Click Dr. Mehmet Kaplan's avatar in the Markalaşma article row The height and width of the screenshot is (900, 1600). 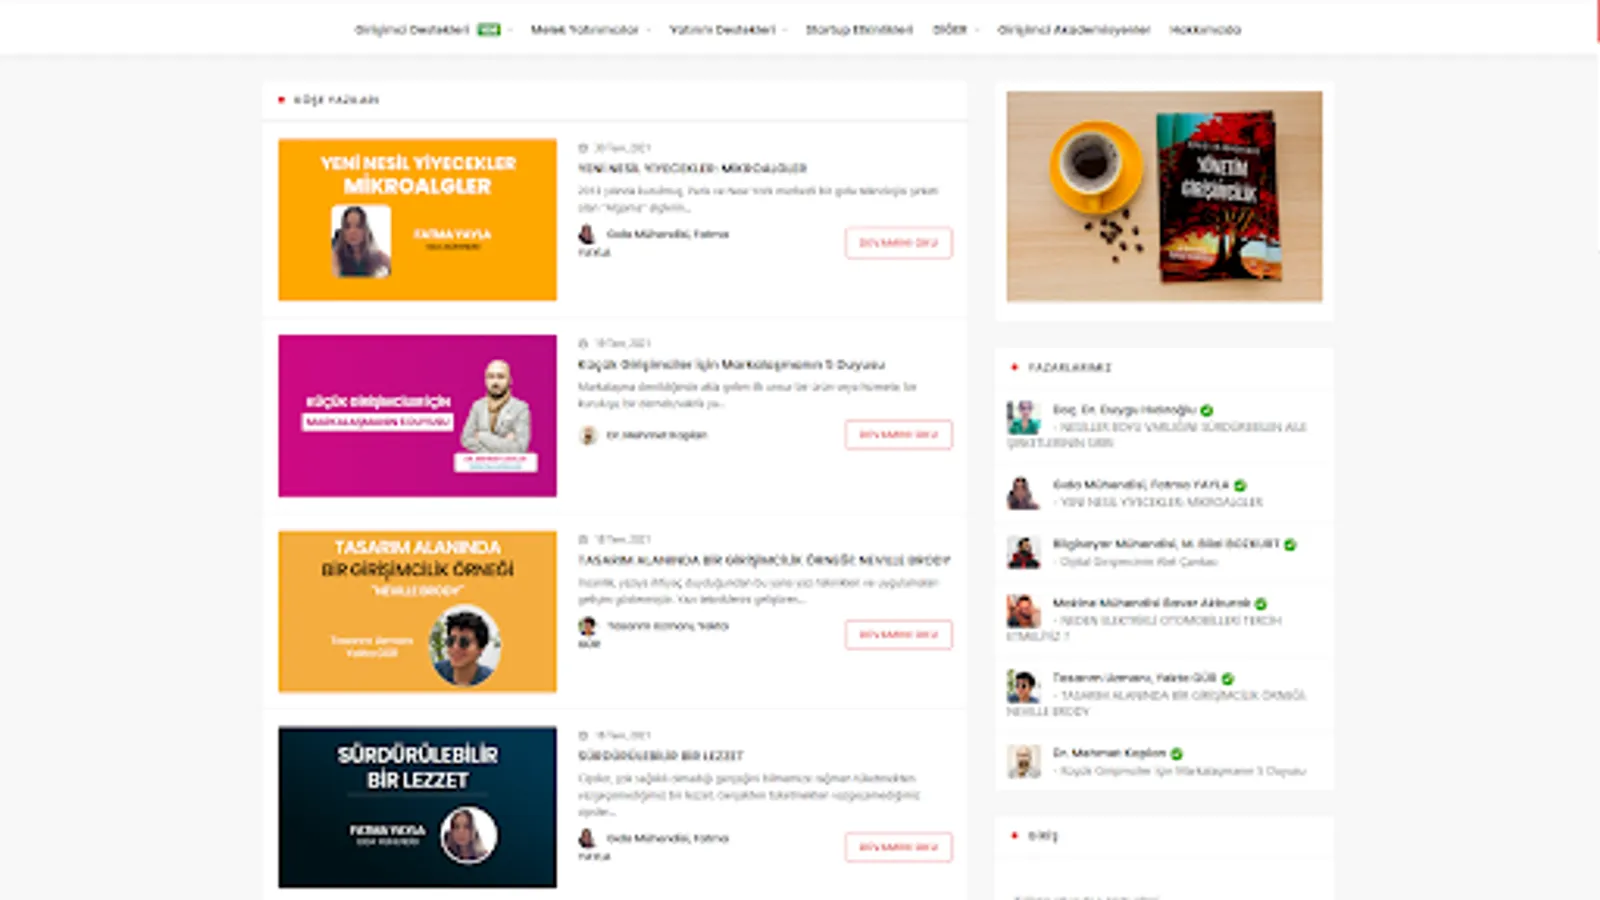tap(587, 435)
